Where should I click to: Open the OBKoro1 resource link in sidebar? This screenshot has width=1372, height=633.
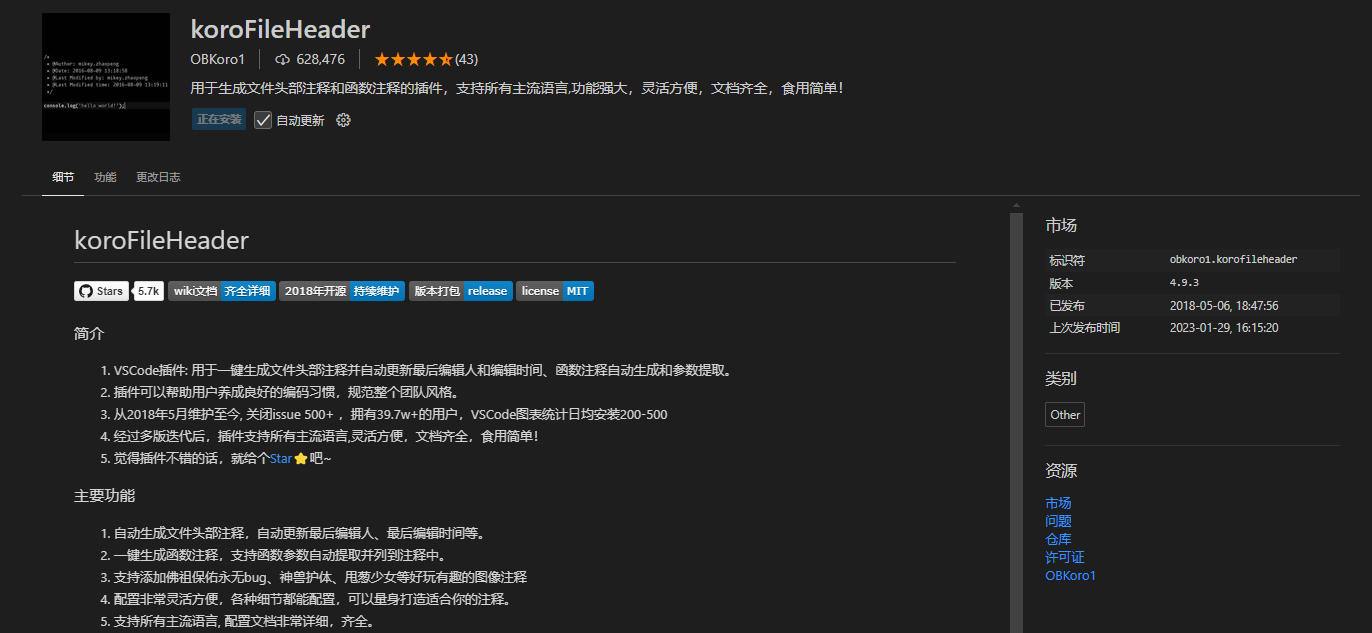pos(1071,575)
